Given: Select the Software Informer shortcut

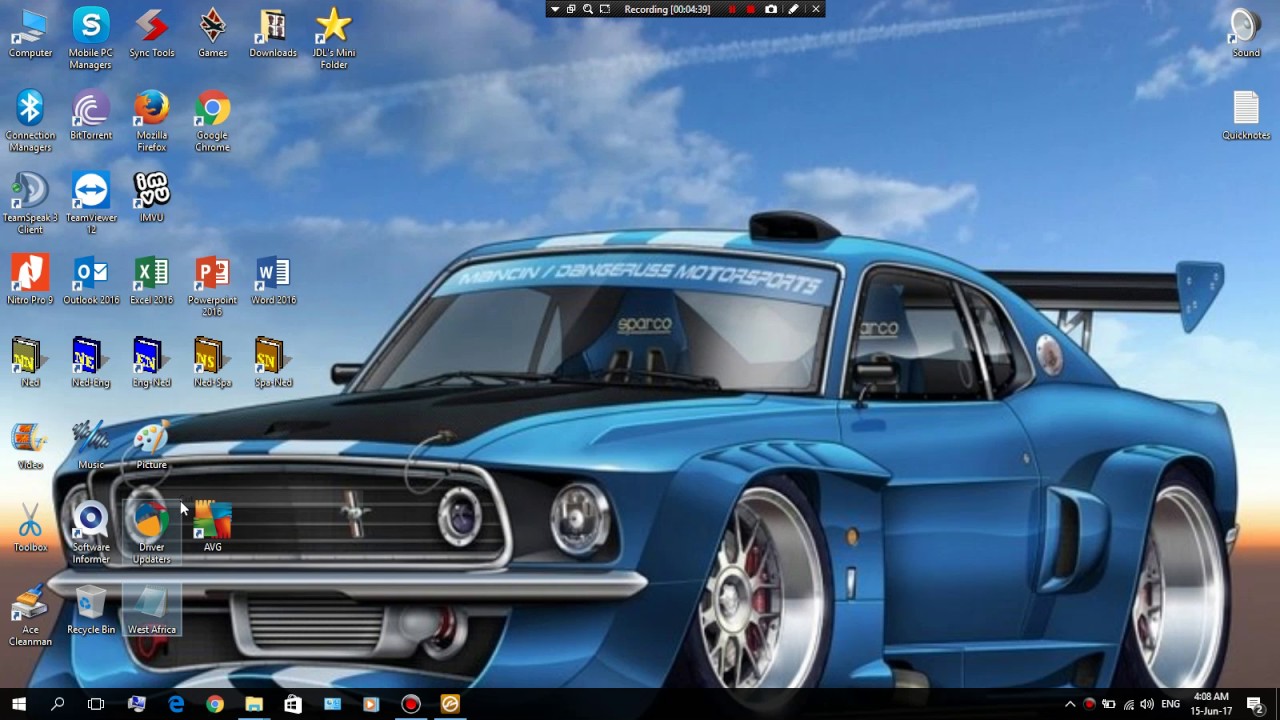Looking at the screenshot, I should [90, 533].
